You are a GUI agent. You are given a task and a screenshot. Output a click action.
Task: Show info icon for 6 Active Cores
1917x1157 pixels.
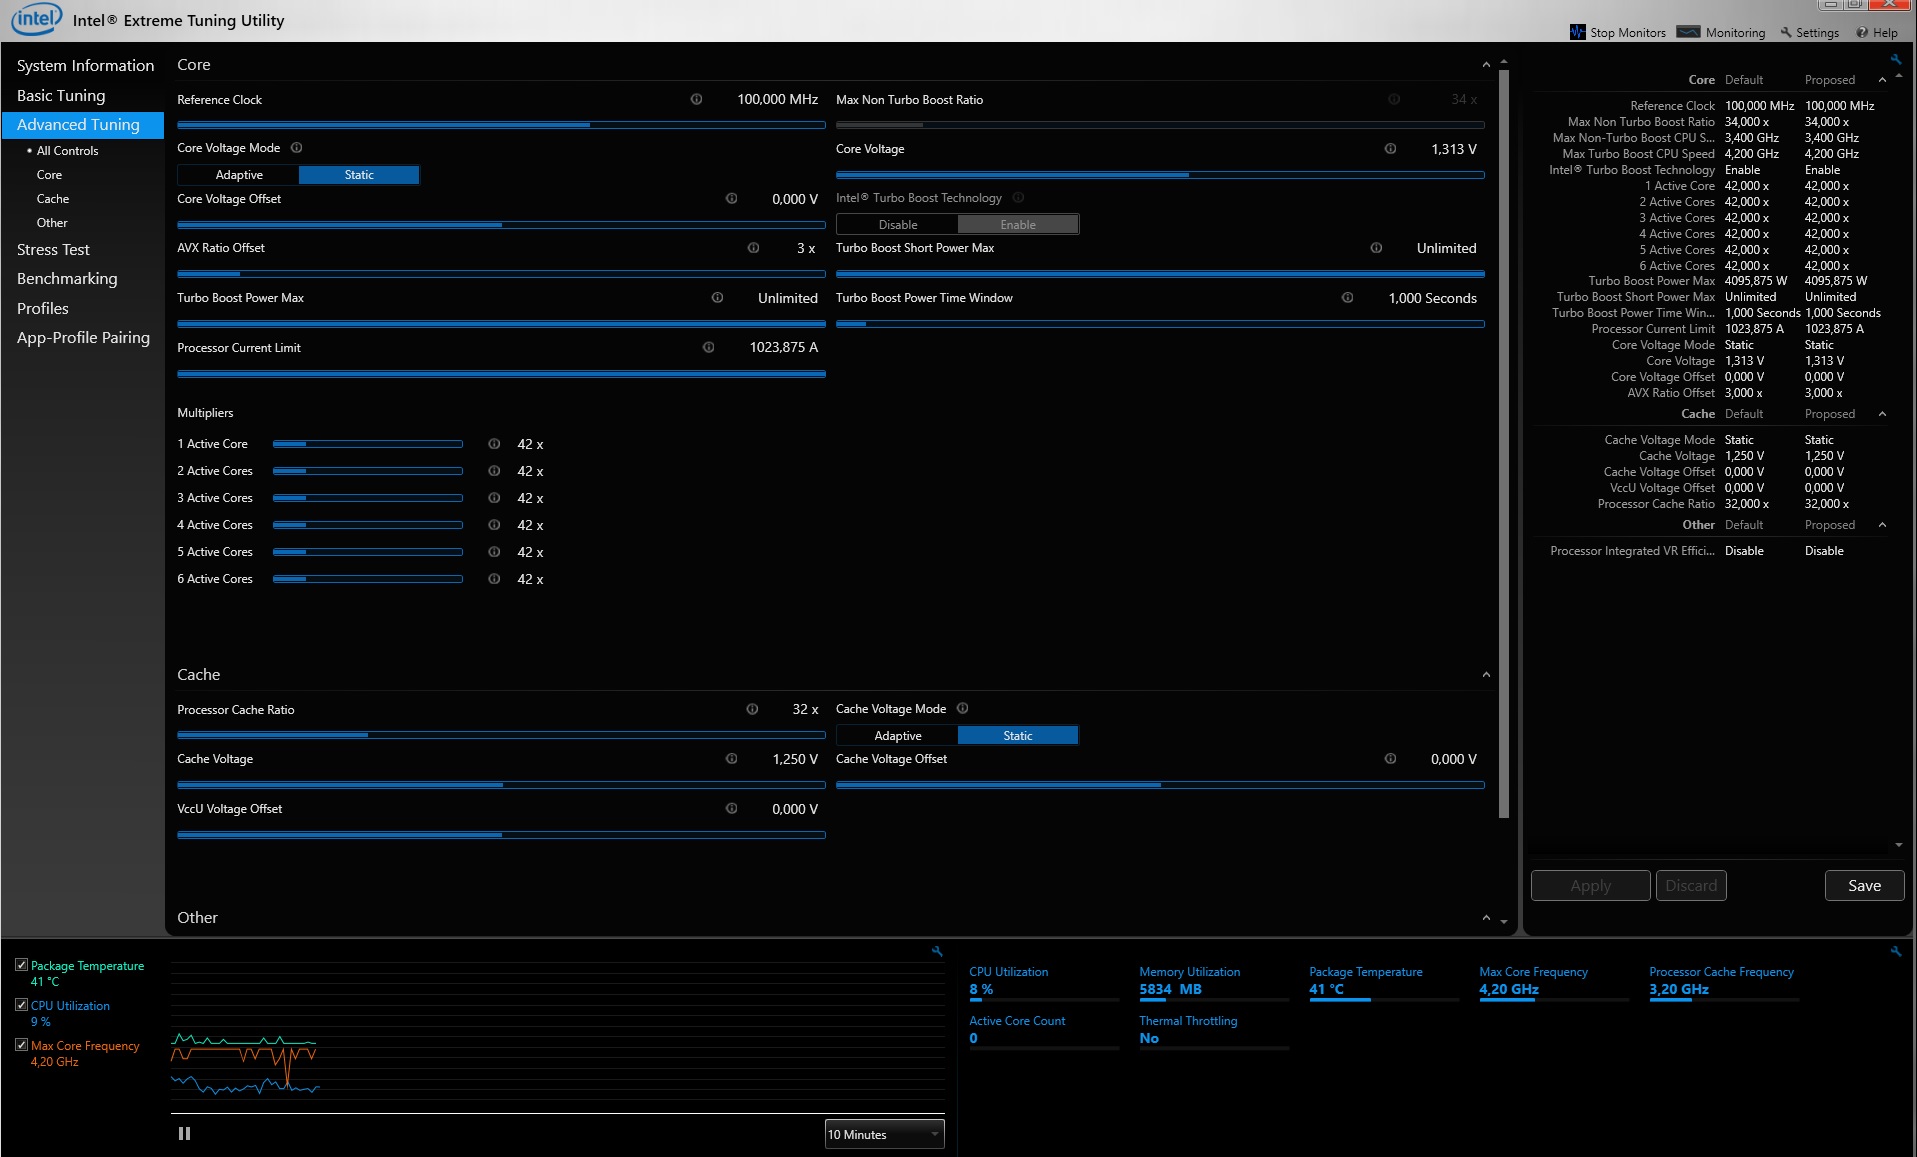494,579
